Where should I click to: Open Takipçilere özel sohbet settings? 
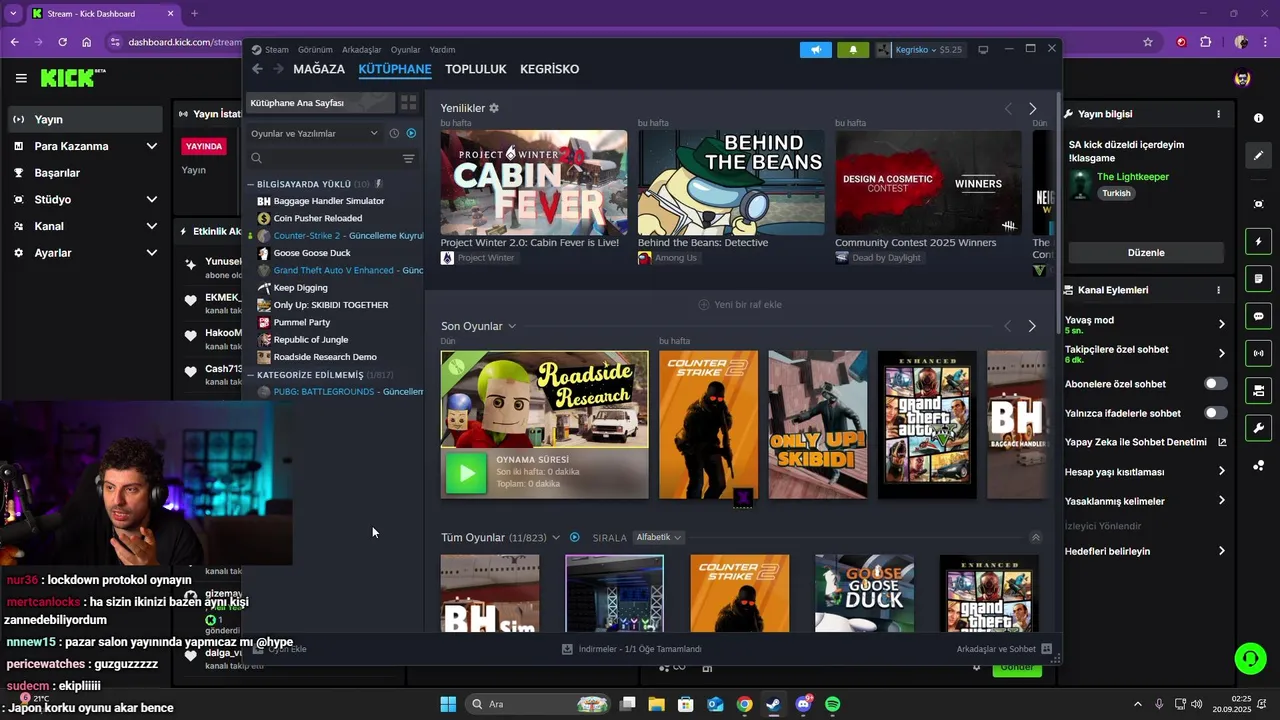[1144, 353]
